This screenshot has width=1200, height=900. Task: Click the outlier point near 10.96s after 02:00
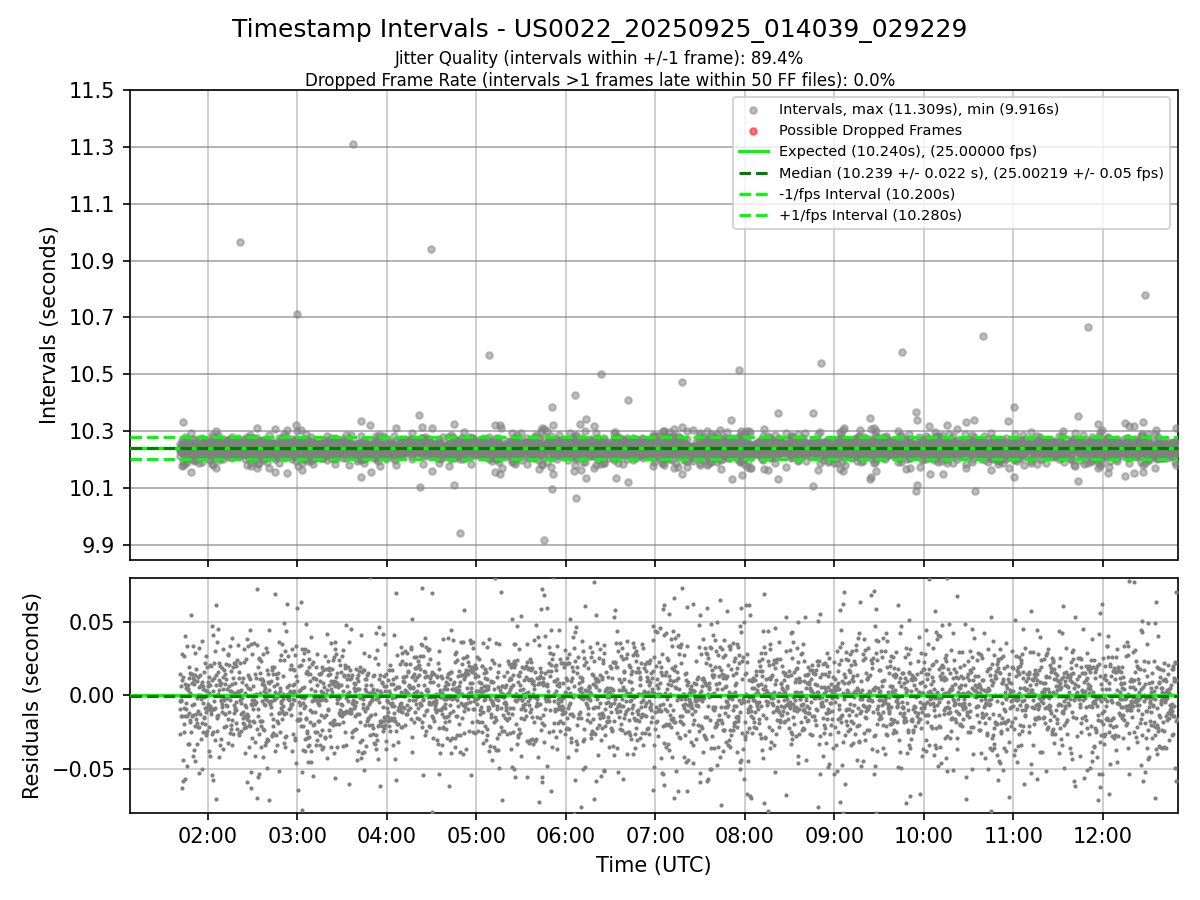point(240,242)
